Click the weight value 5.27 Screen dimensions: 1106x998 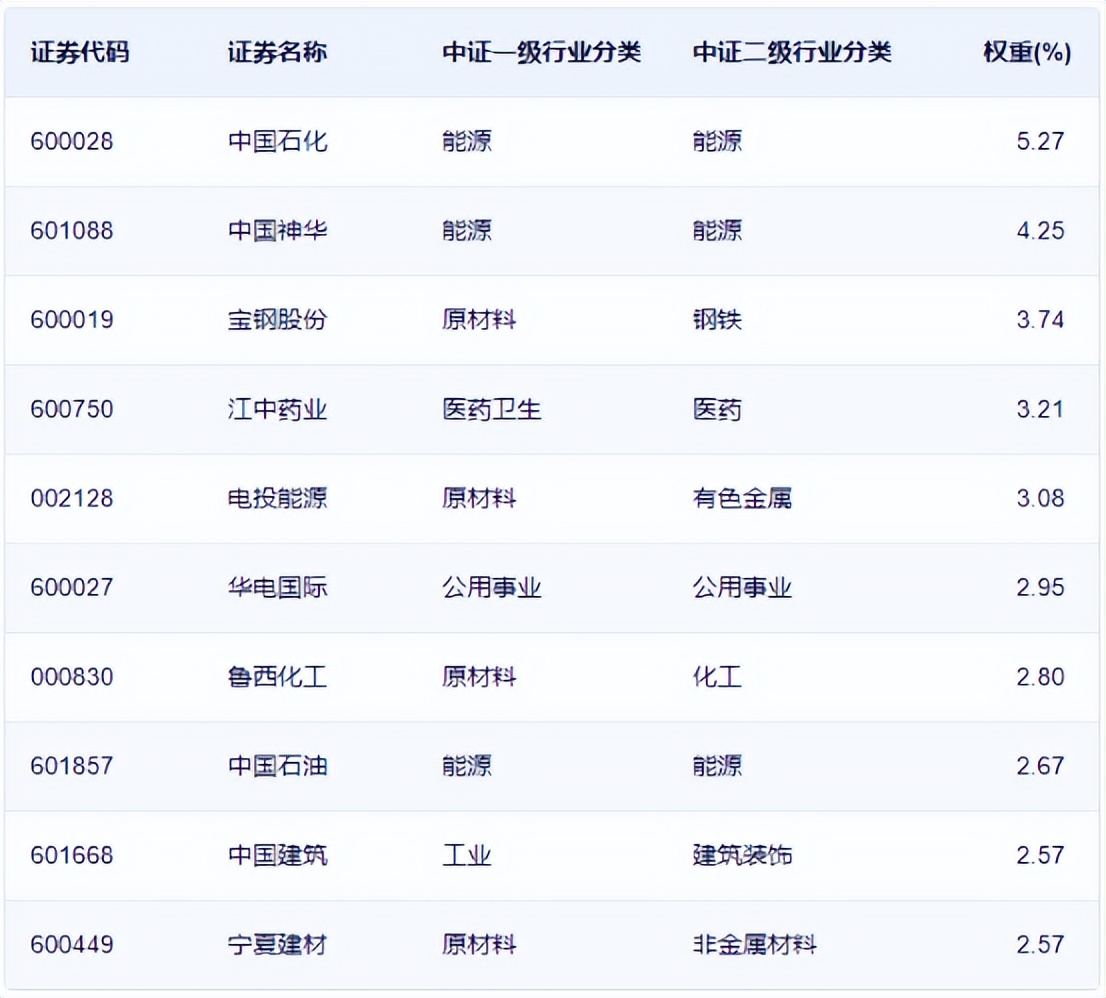pyautogui.click(x=1040, y=141)
